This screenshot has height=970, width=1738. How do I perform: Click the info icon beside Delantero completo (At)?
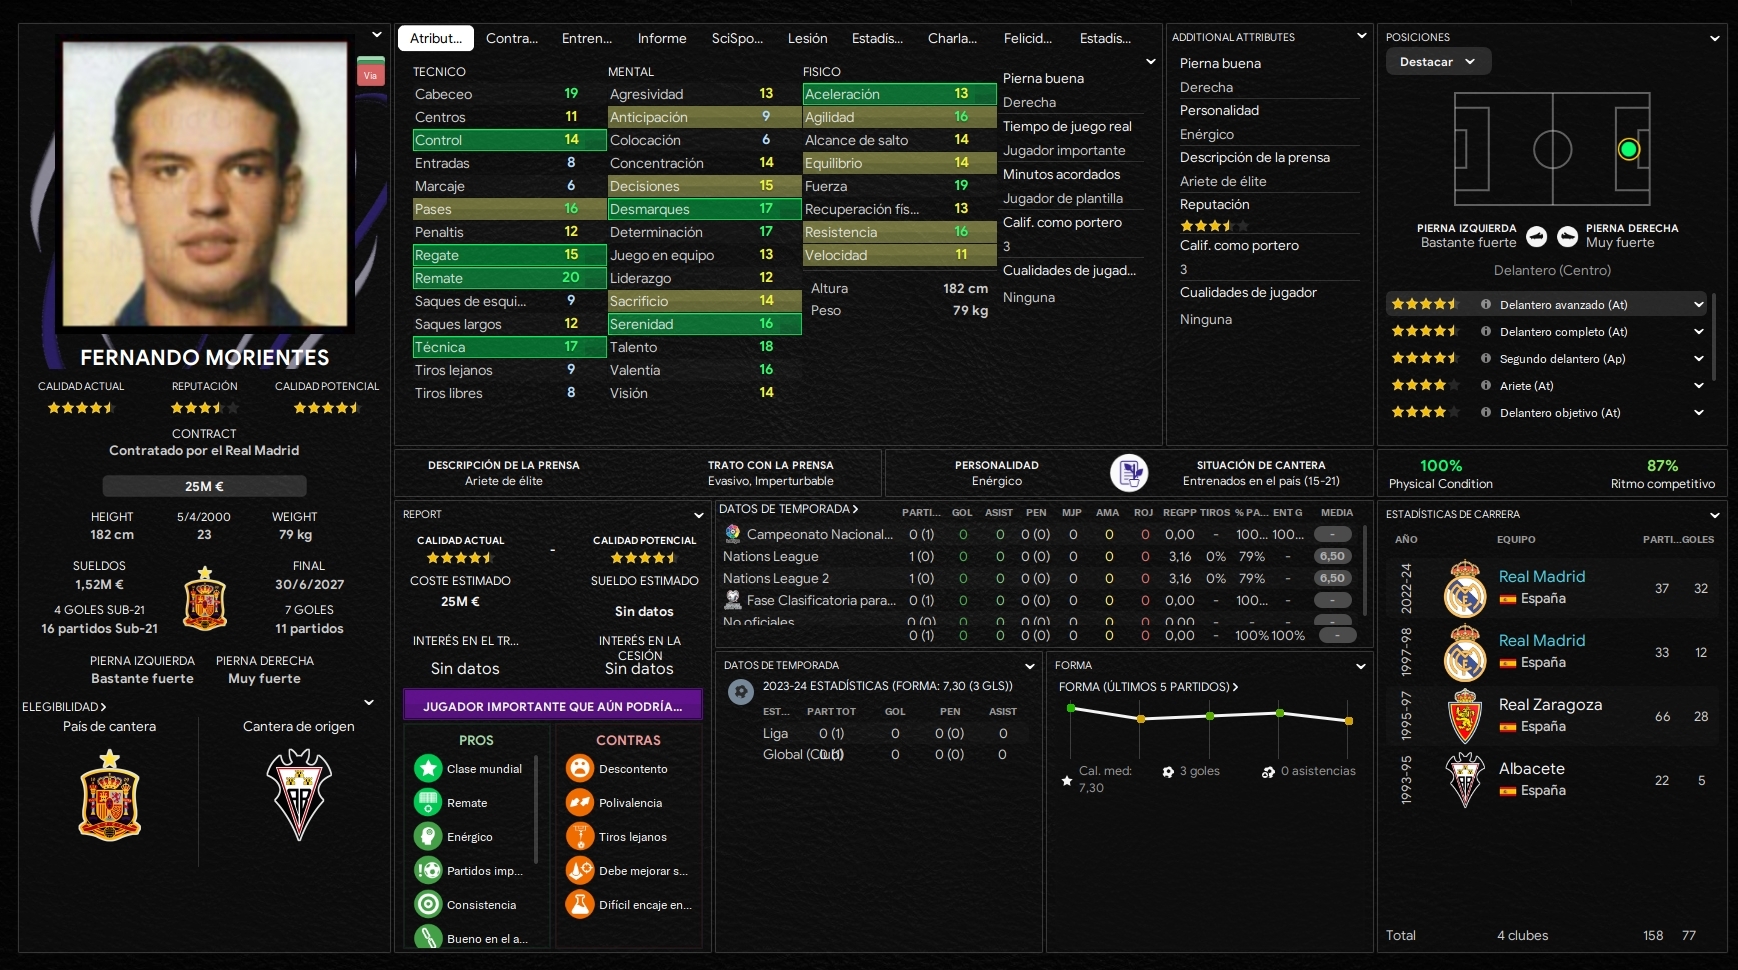click(1486, 332)
